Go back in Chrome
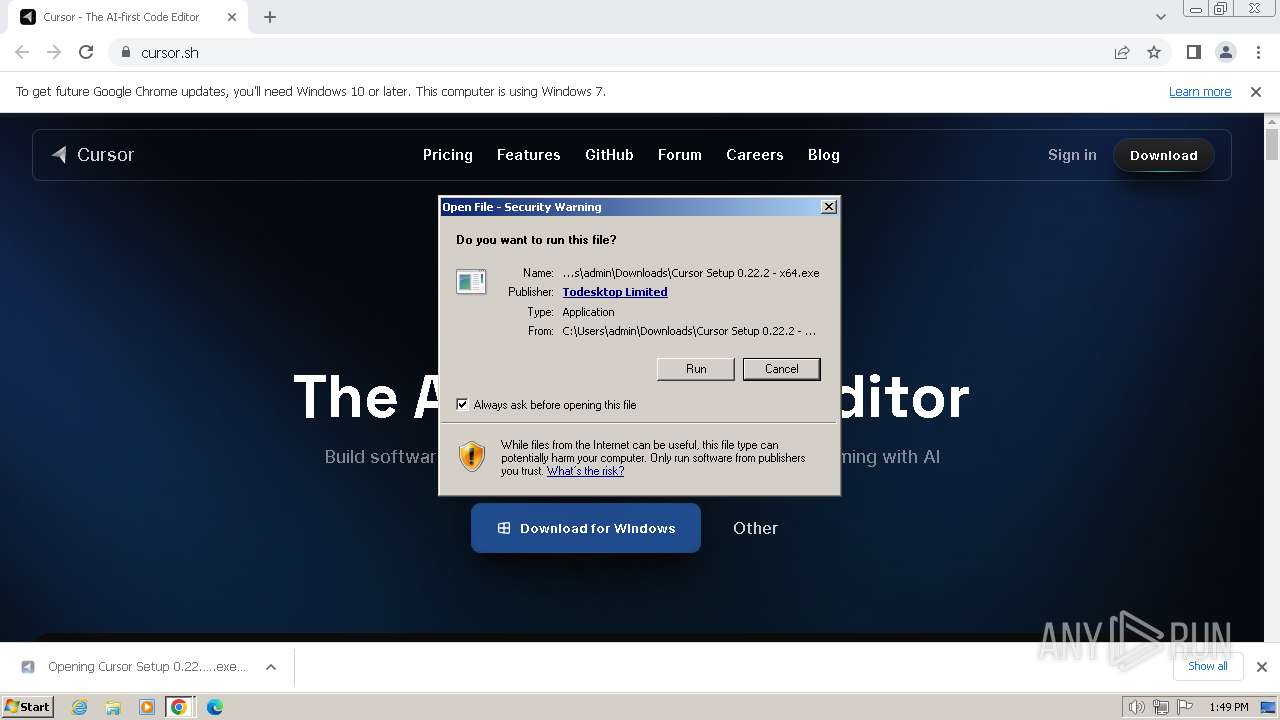The width and height of the screenshot is (1280, 720). [x=22, y=52]
